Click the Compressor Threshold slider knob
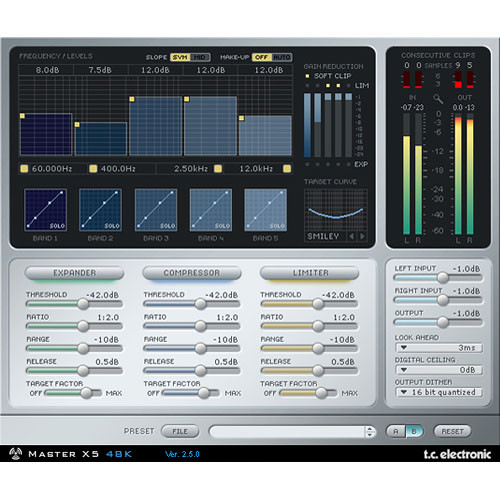 (x=200, y=304)
